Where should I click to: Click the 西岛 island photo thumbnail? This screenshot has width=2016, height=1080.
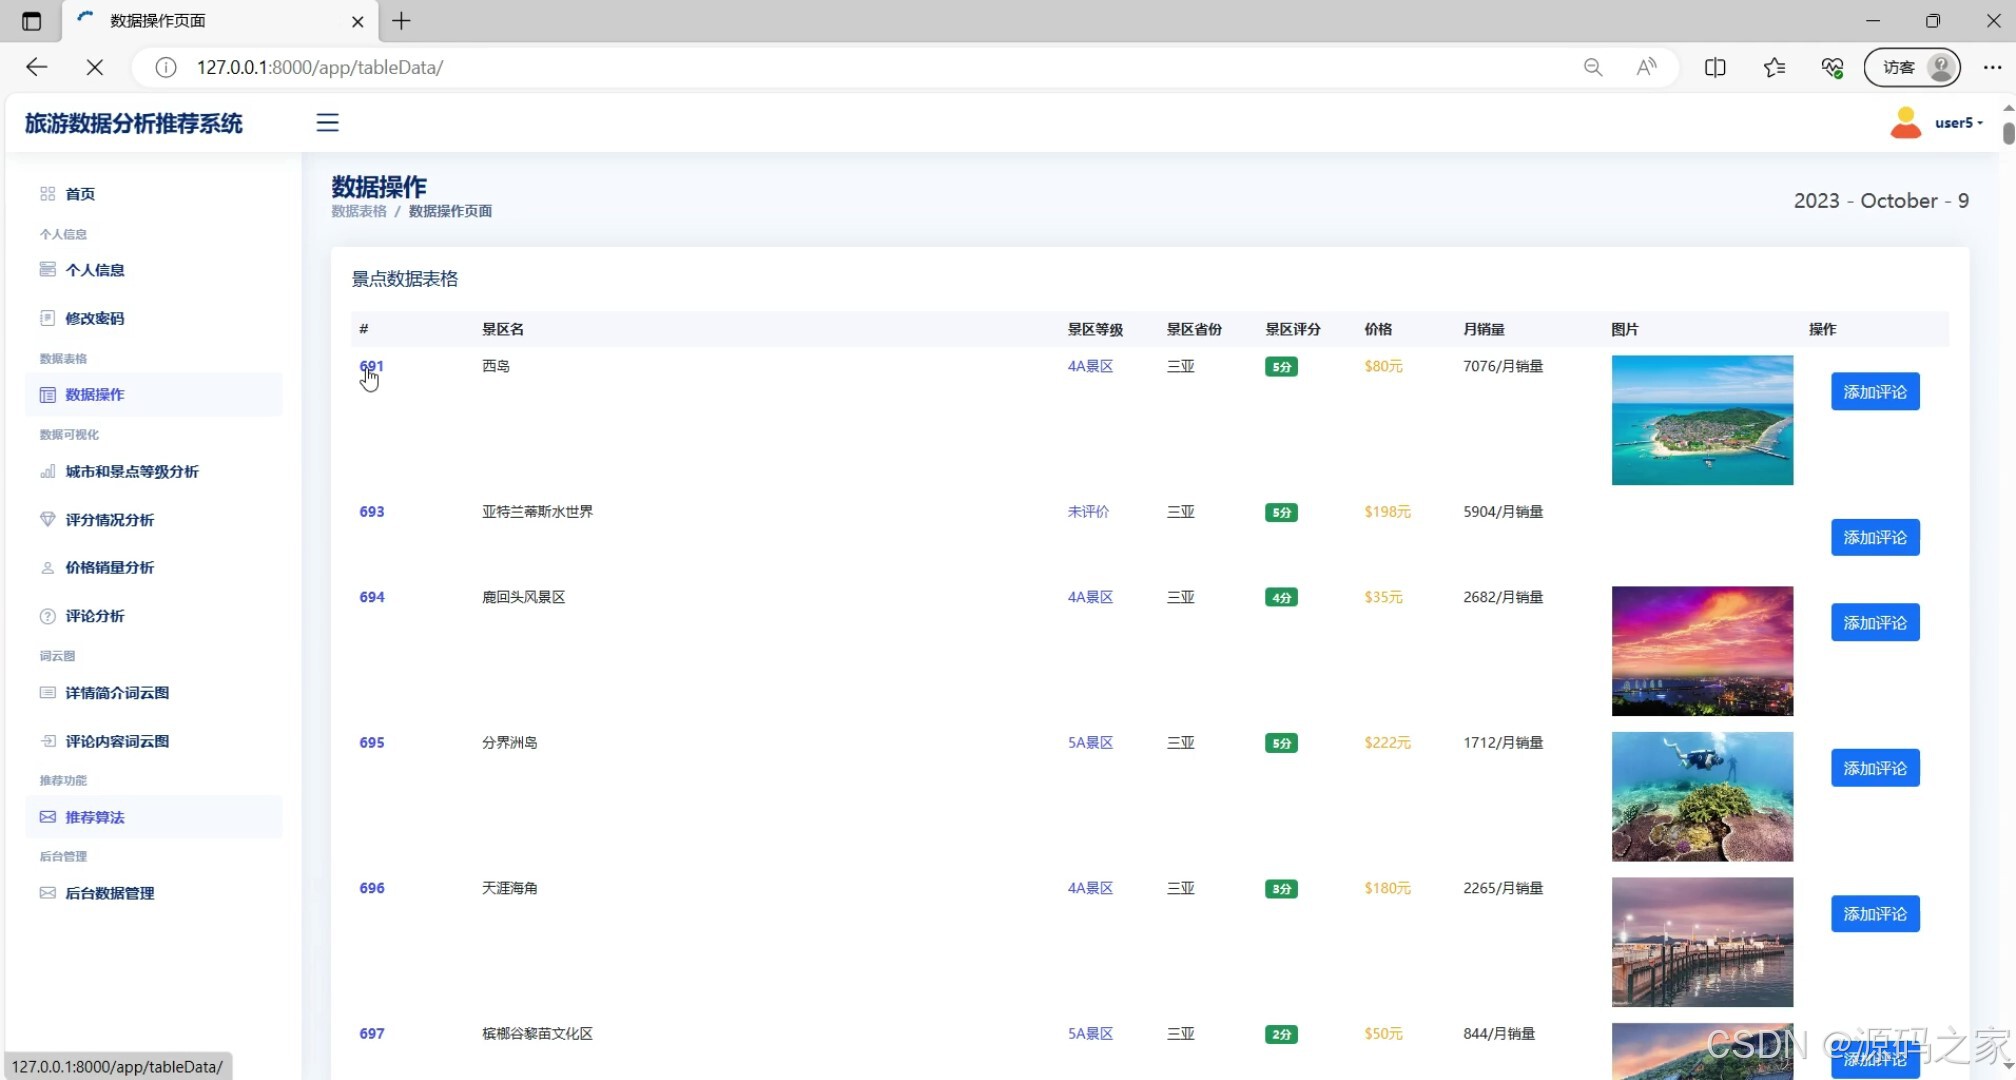point(1702,420)
